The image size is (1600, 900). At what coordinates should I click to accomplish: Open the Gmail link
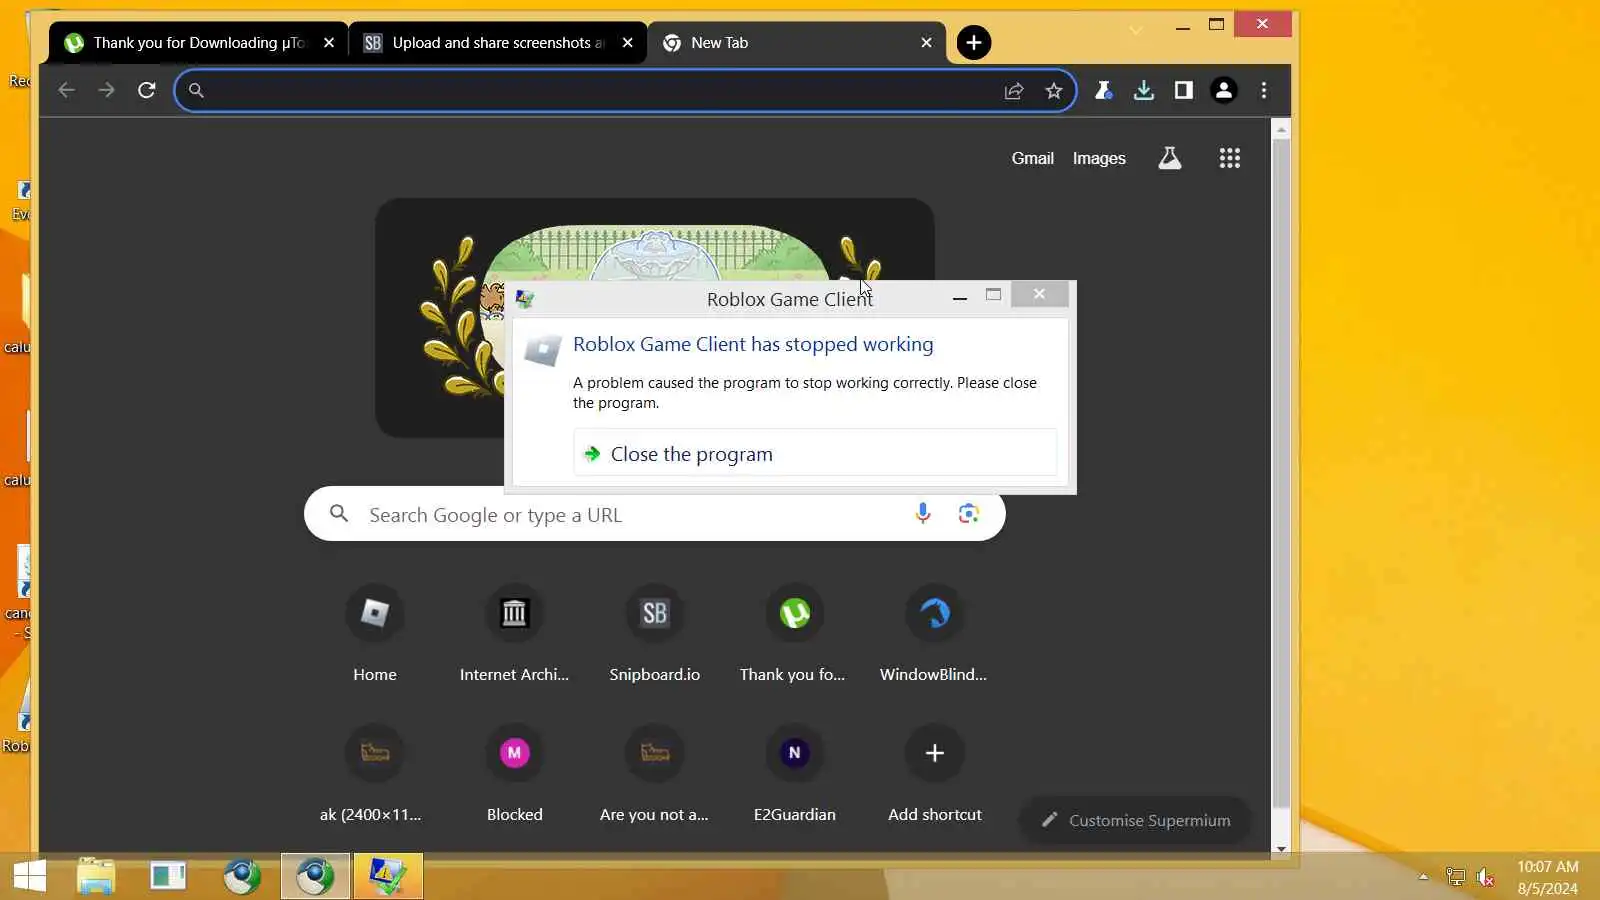(x=1033, y=158)
